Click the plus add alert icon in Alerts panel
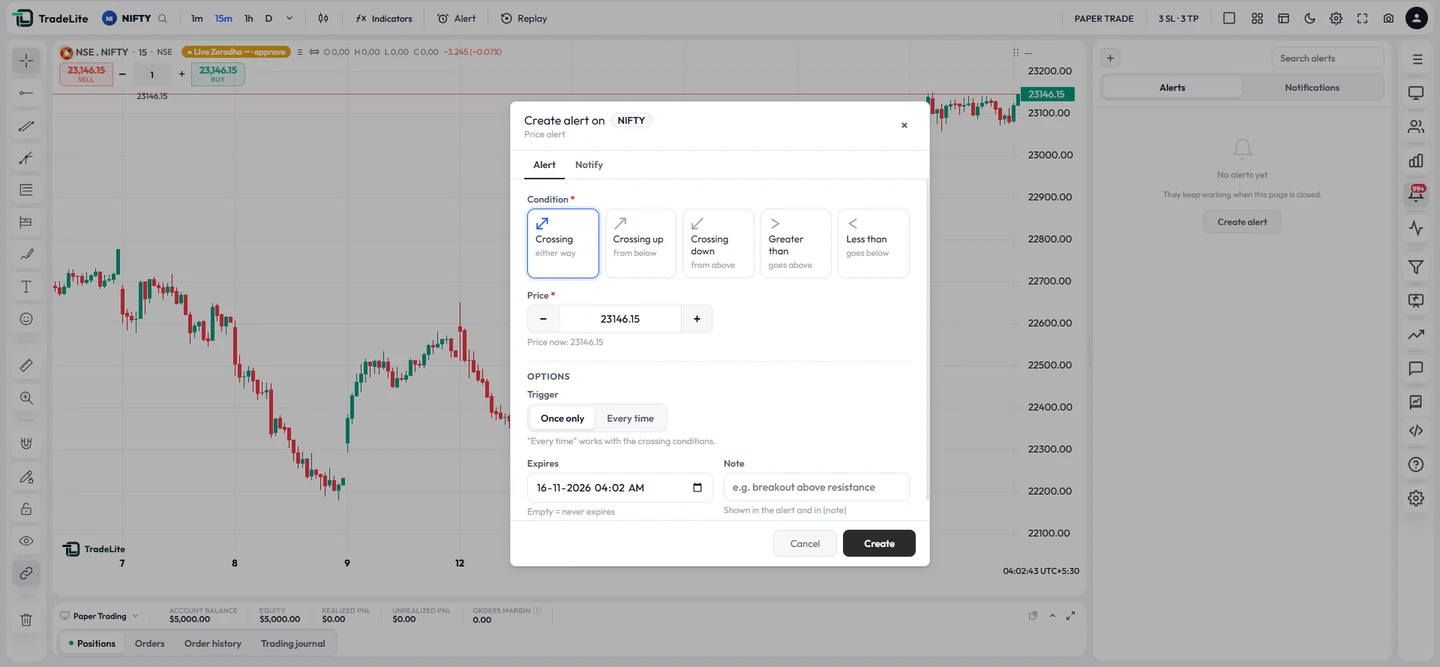Viewport: 1440px width, 667px height. [x=1110, y=58]
